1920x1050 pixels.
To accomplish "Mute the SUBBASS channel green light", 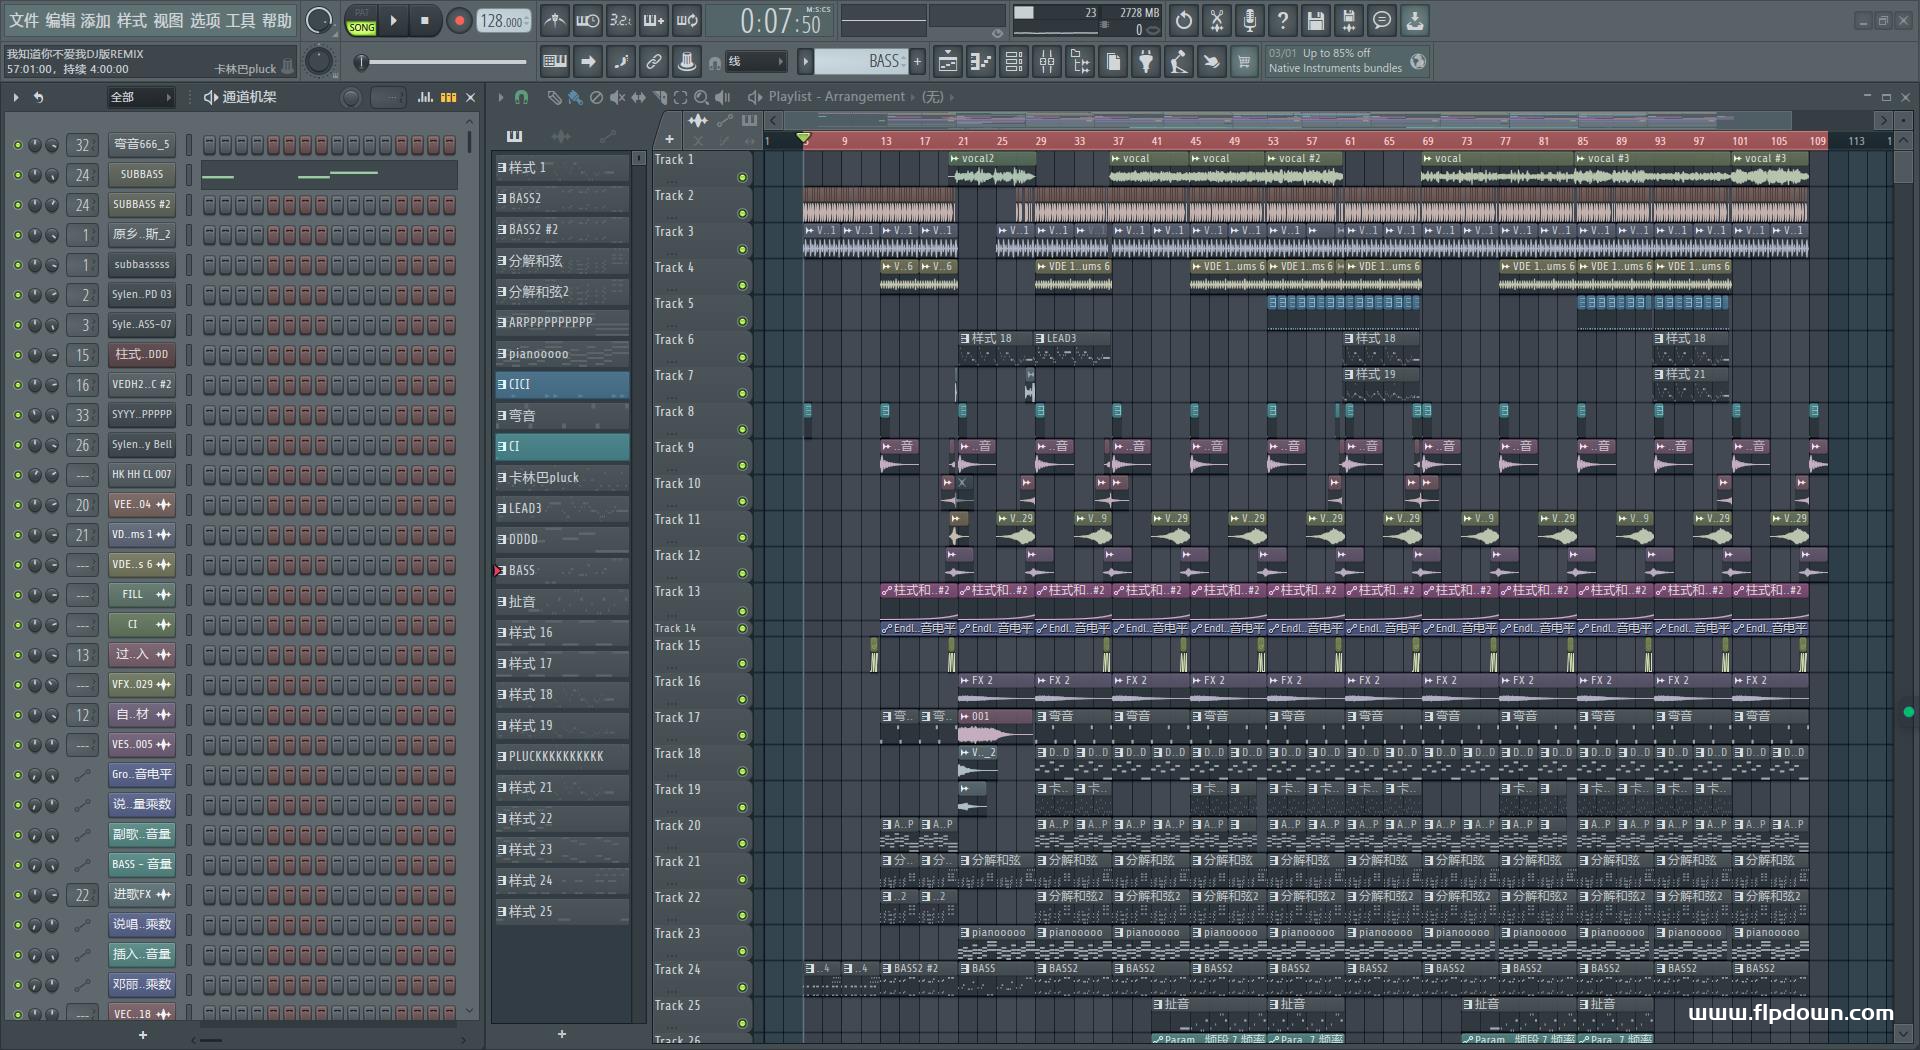I will point(17,175).
